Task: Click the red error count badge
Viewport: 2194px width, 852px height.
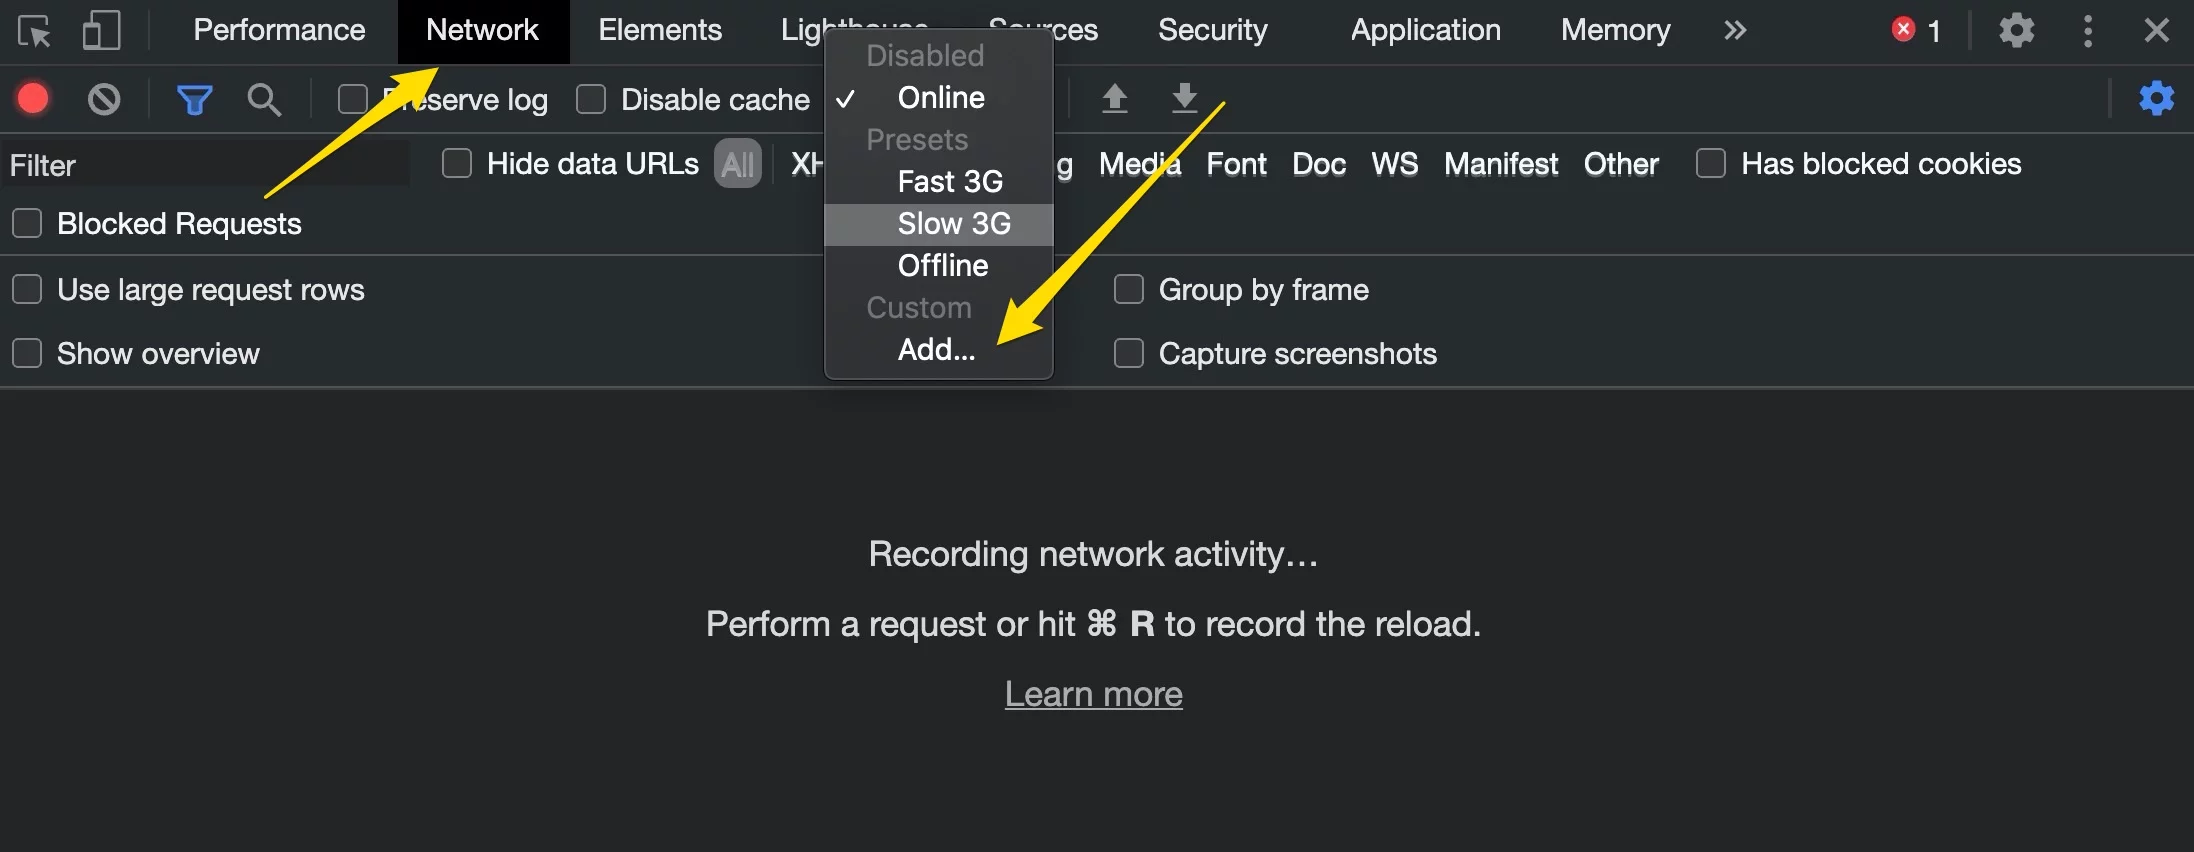Action: coord(1917,30)
